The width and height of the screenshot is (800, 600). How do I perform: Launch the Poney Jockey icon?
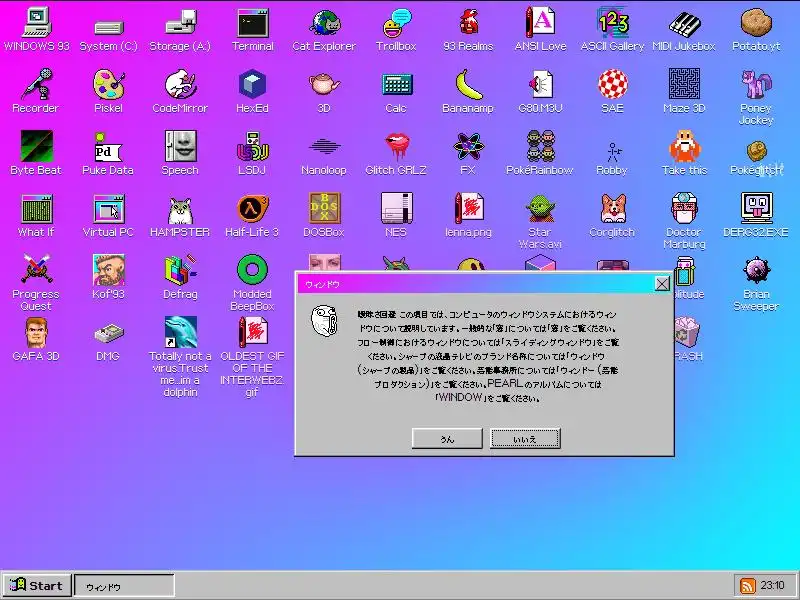coord(756,85)
